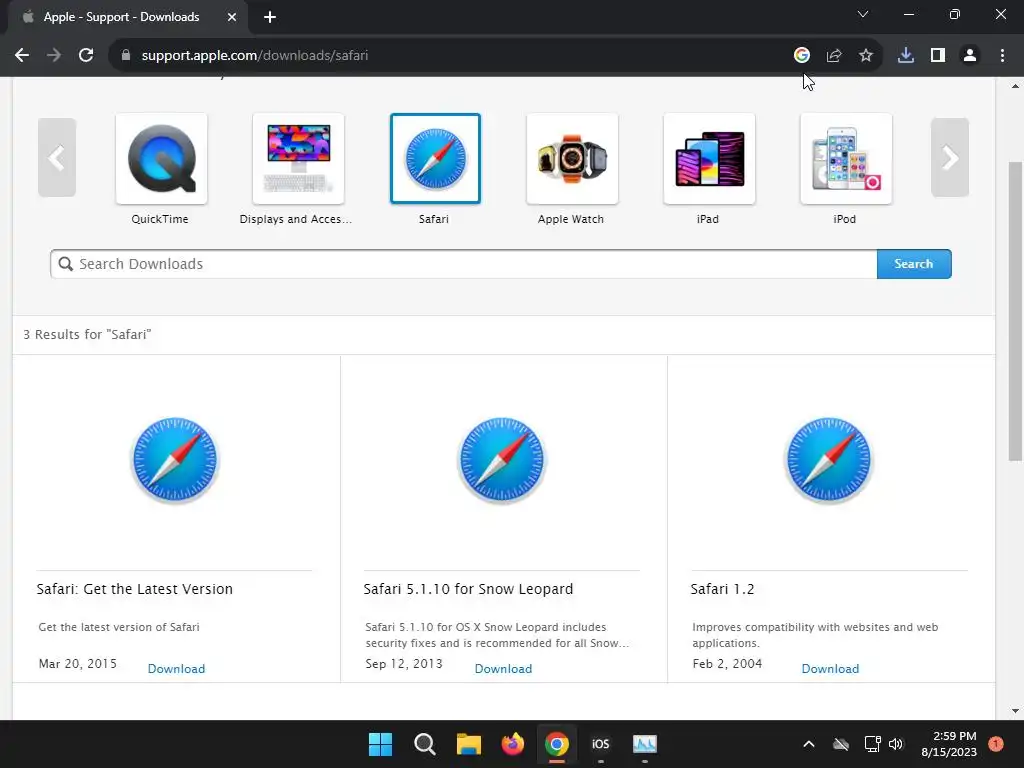Open the Google account icon in address bar
The width and height of the screenshot is (1024, 768).
point(801,56)
